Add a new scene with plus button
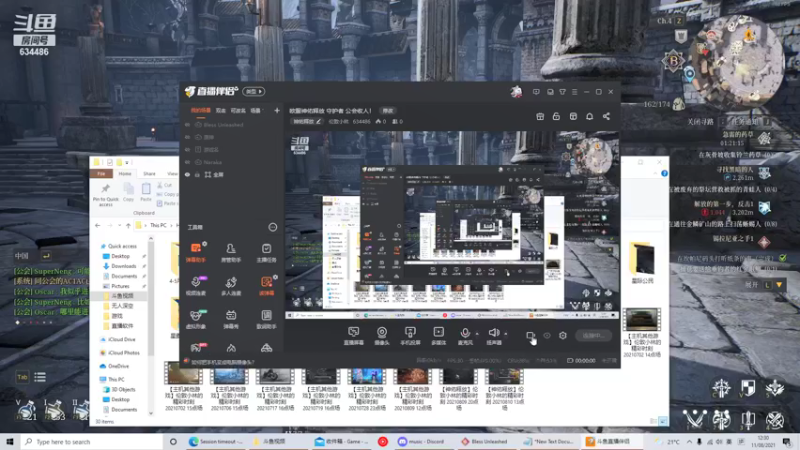 [x=277, y=110]
